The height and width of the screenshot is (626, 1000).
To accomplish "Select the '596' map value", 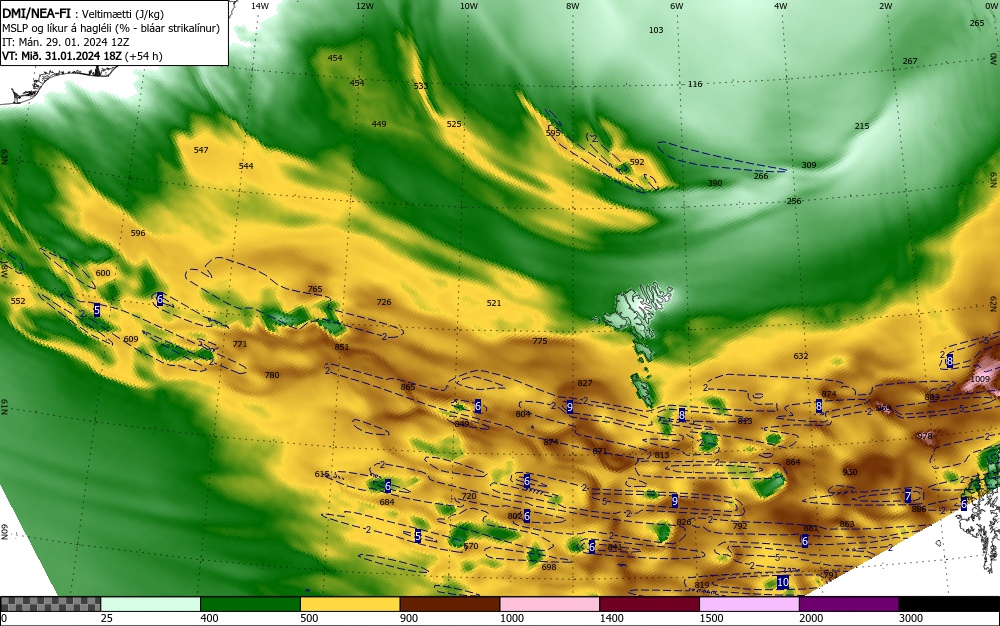I will click(138, 233).
